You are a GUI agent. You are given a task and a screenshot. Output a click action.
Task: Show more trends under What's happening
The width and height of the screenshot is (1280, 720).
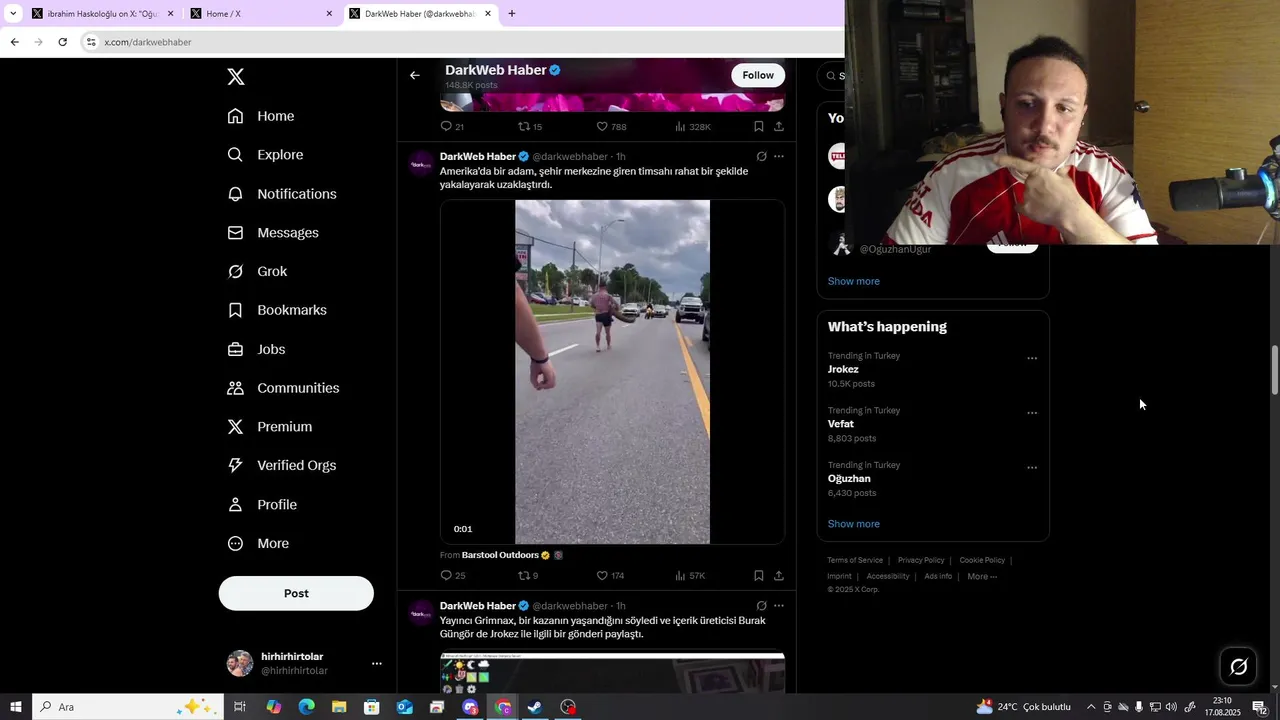[x=854, y=524]
